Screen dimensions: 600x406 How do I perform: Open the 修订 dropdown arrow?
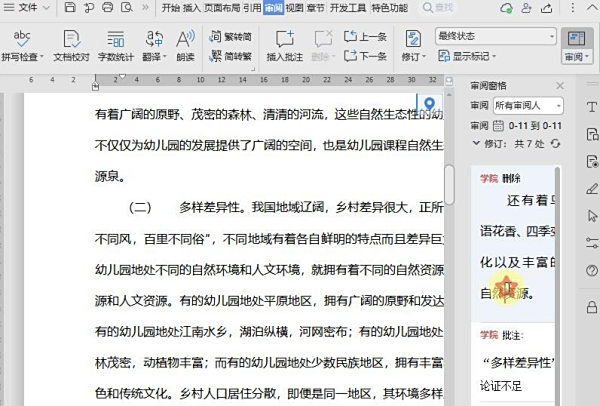[424, 57]
